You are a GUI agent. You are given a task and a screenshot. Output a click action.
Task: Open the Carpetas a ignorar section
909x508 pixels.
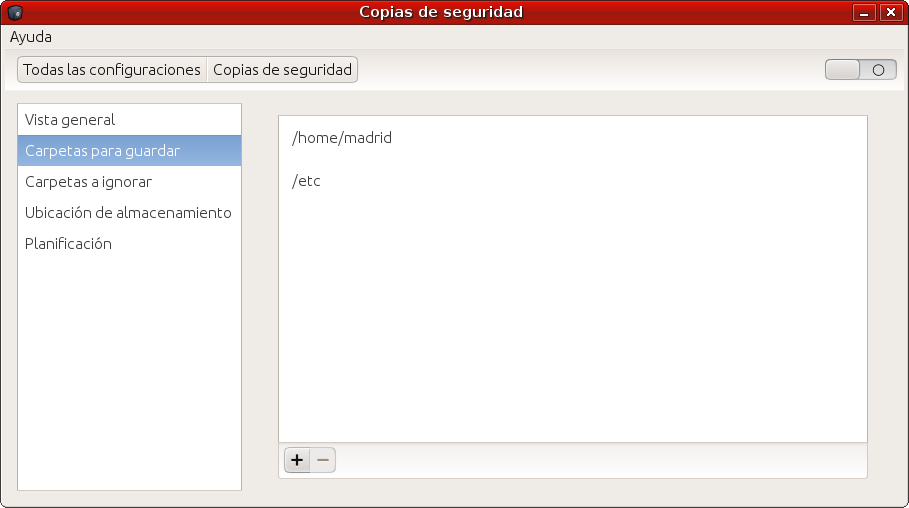click(x=88, y=182)
